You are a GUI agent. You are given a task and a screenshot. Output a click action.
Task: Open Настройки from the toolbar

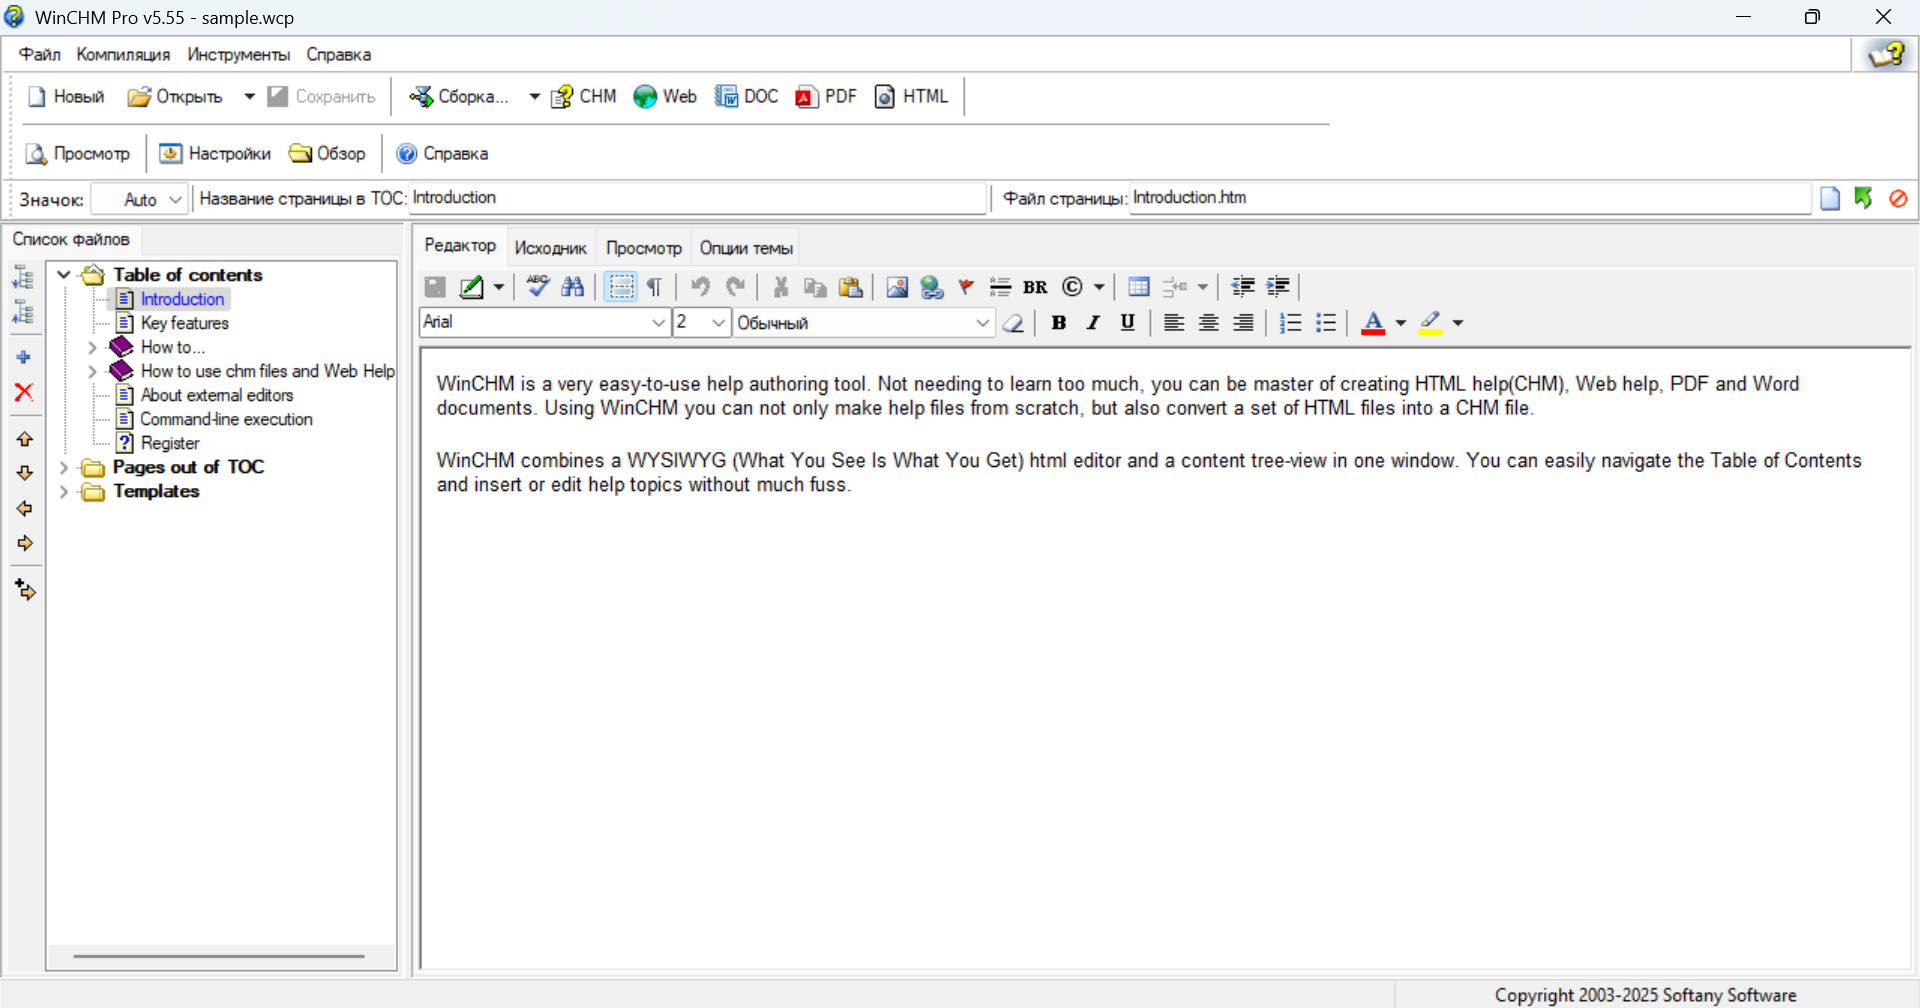click(215, 153)
